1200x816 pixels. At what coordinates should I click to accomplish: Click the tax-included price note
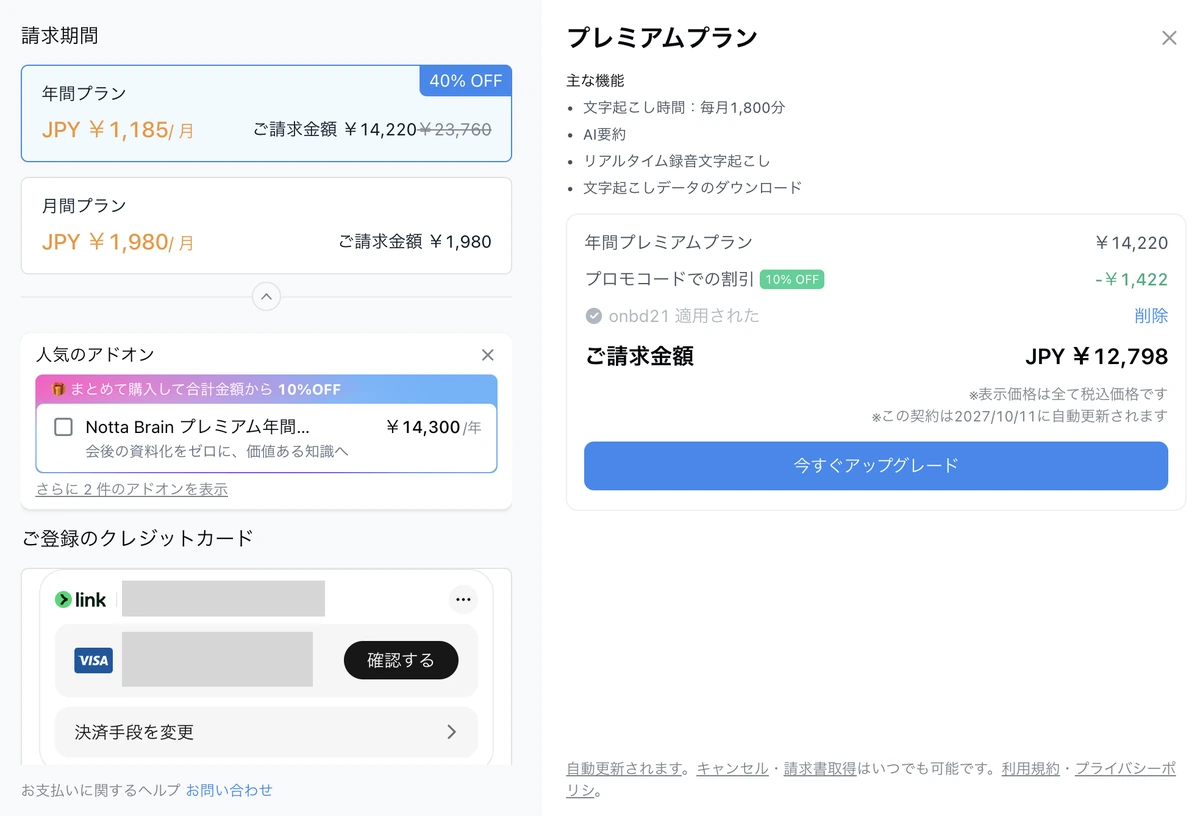tap(1068, 394)
